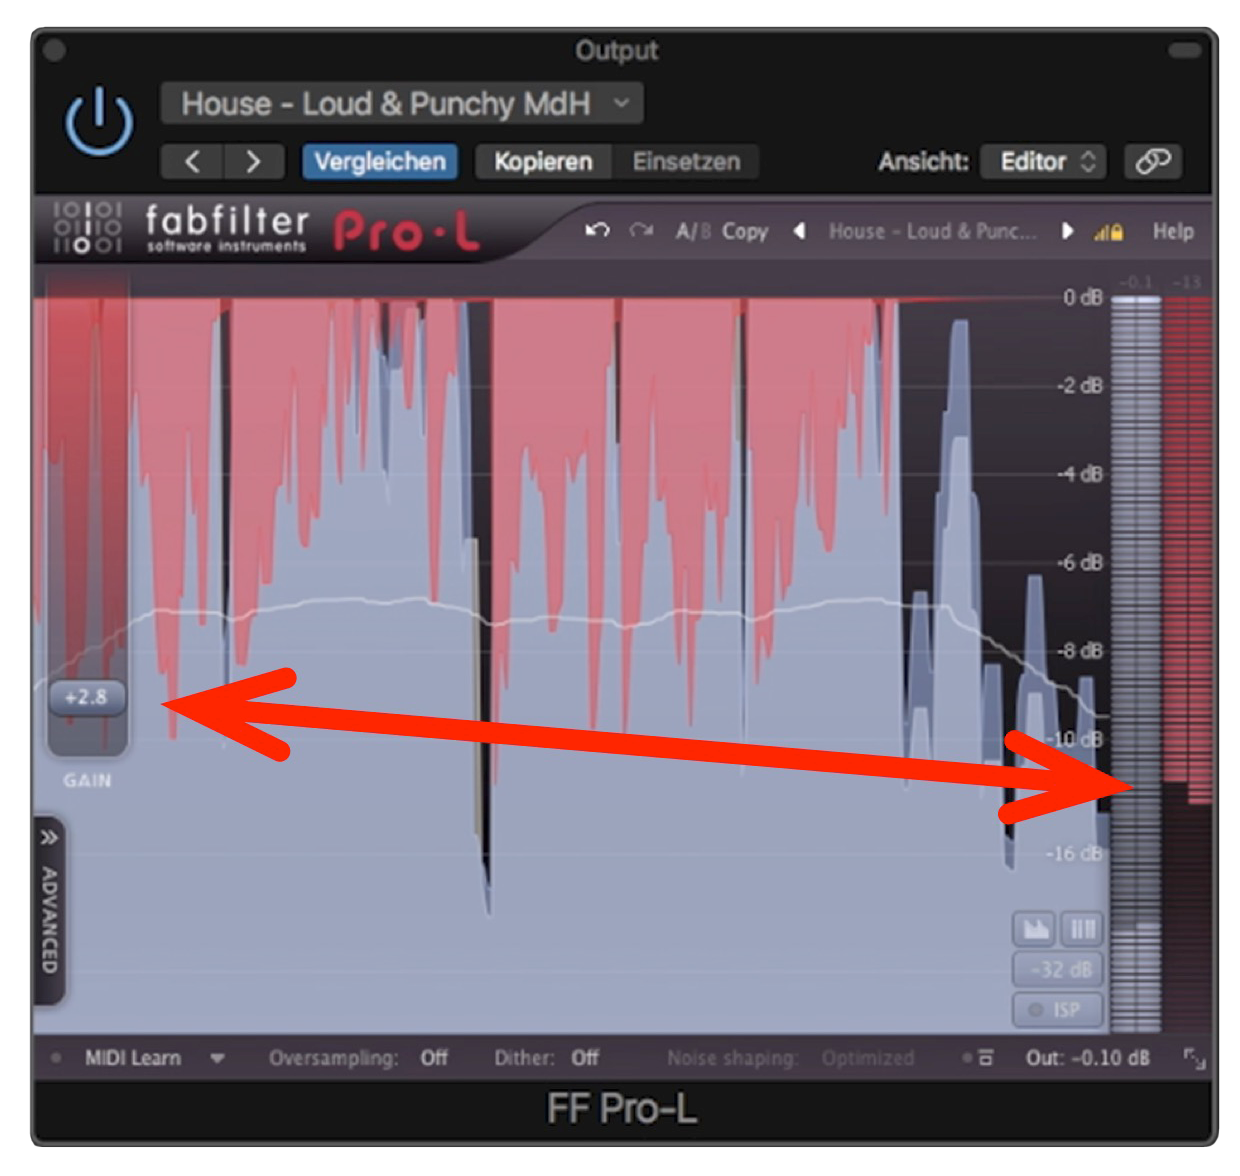
Task: Click the FabFilter undo arrow
Action: point(597,231)
